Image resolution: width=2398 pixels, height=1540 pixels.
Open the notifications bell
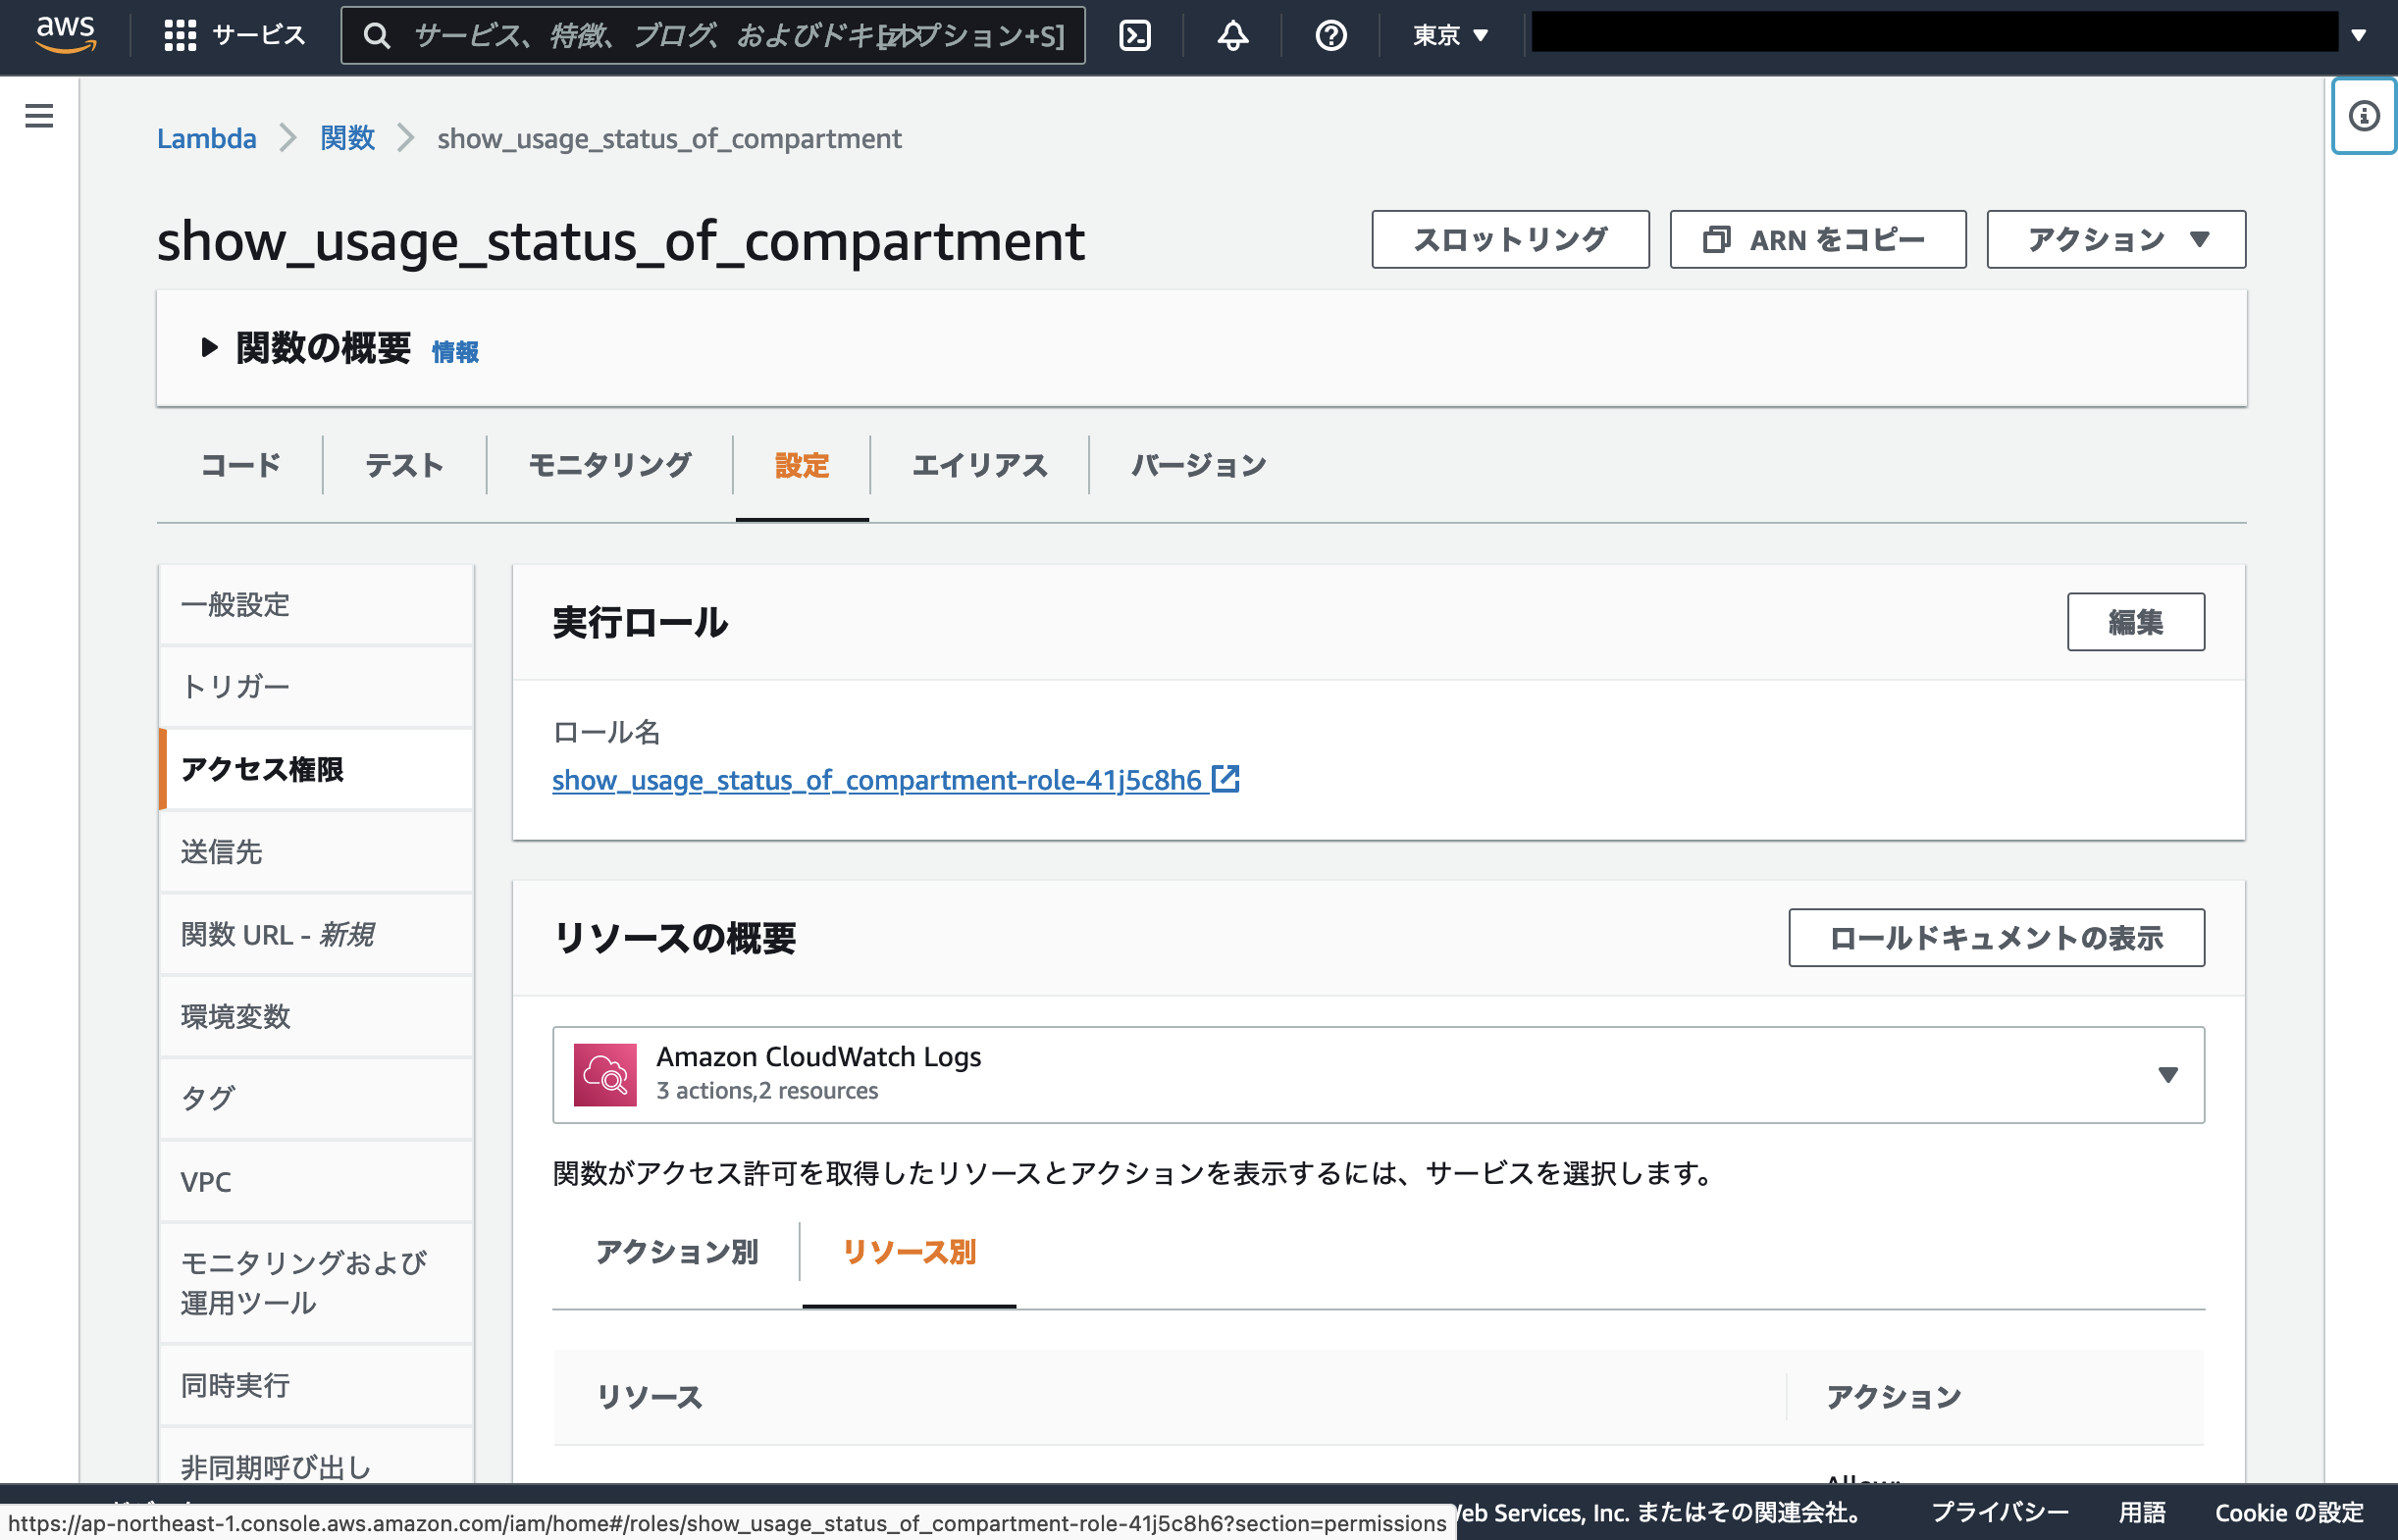coord(1232,36)
